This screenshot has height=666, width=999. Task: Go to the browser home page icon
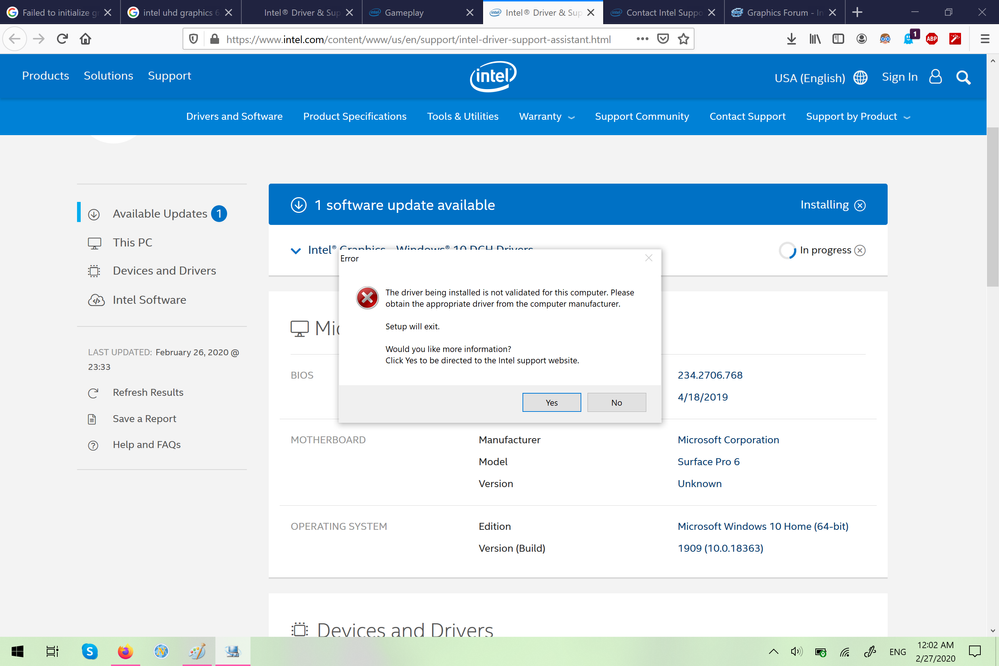coord(85,39)
